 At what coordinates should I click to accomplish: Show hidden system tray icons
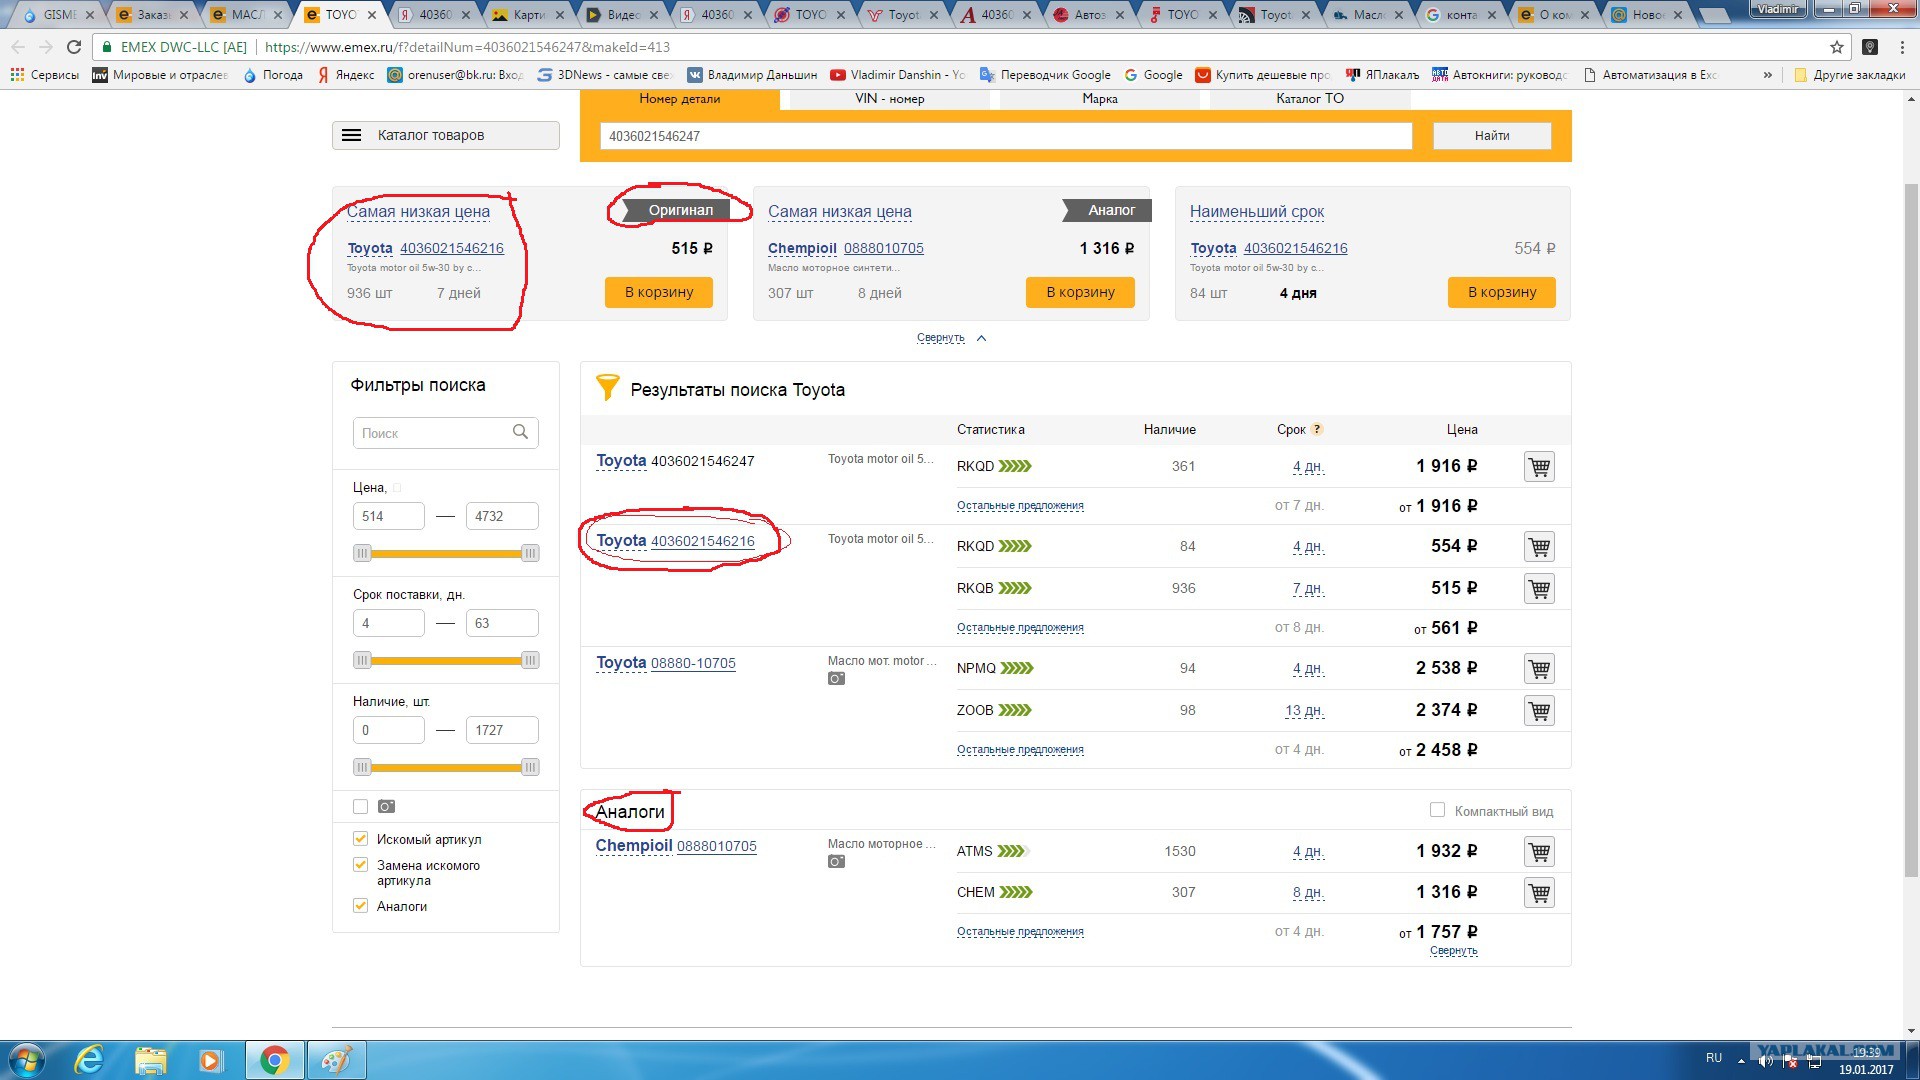(x=1741, y=1060)
